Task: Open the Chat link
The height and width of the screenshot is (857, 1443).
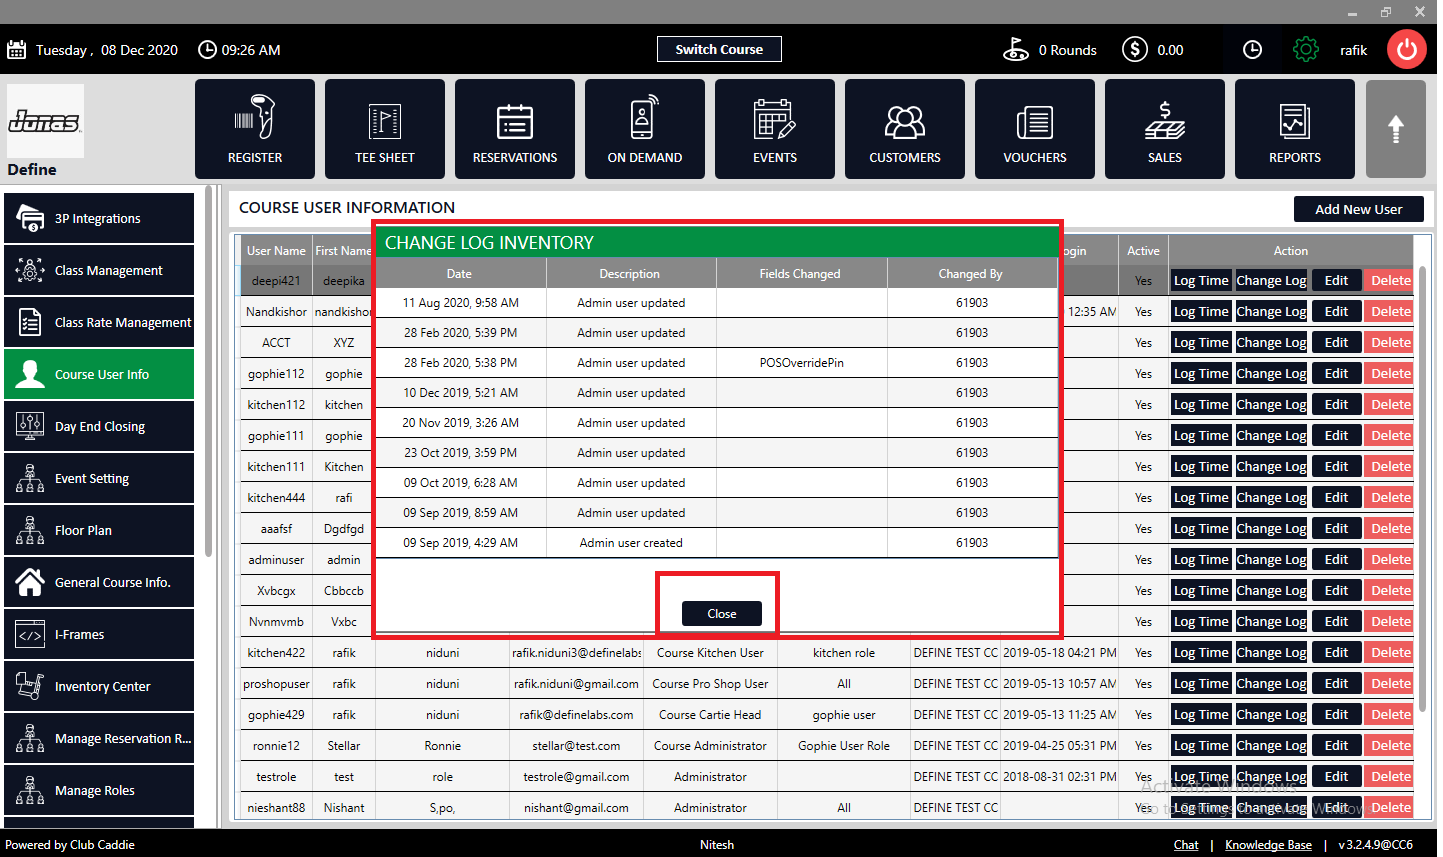Action: 1186,845
